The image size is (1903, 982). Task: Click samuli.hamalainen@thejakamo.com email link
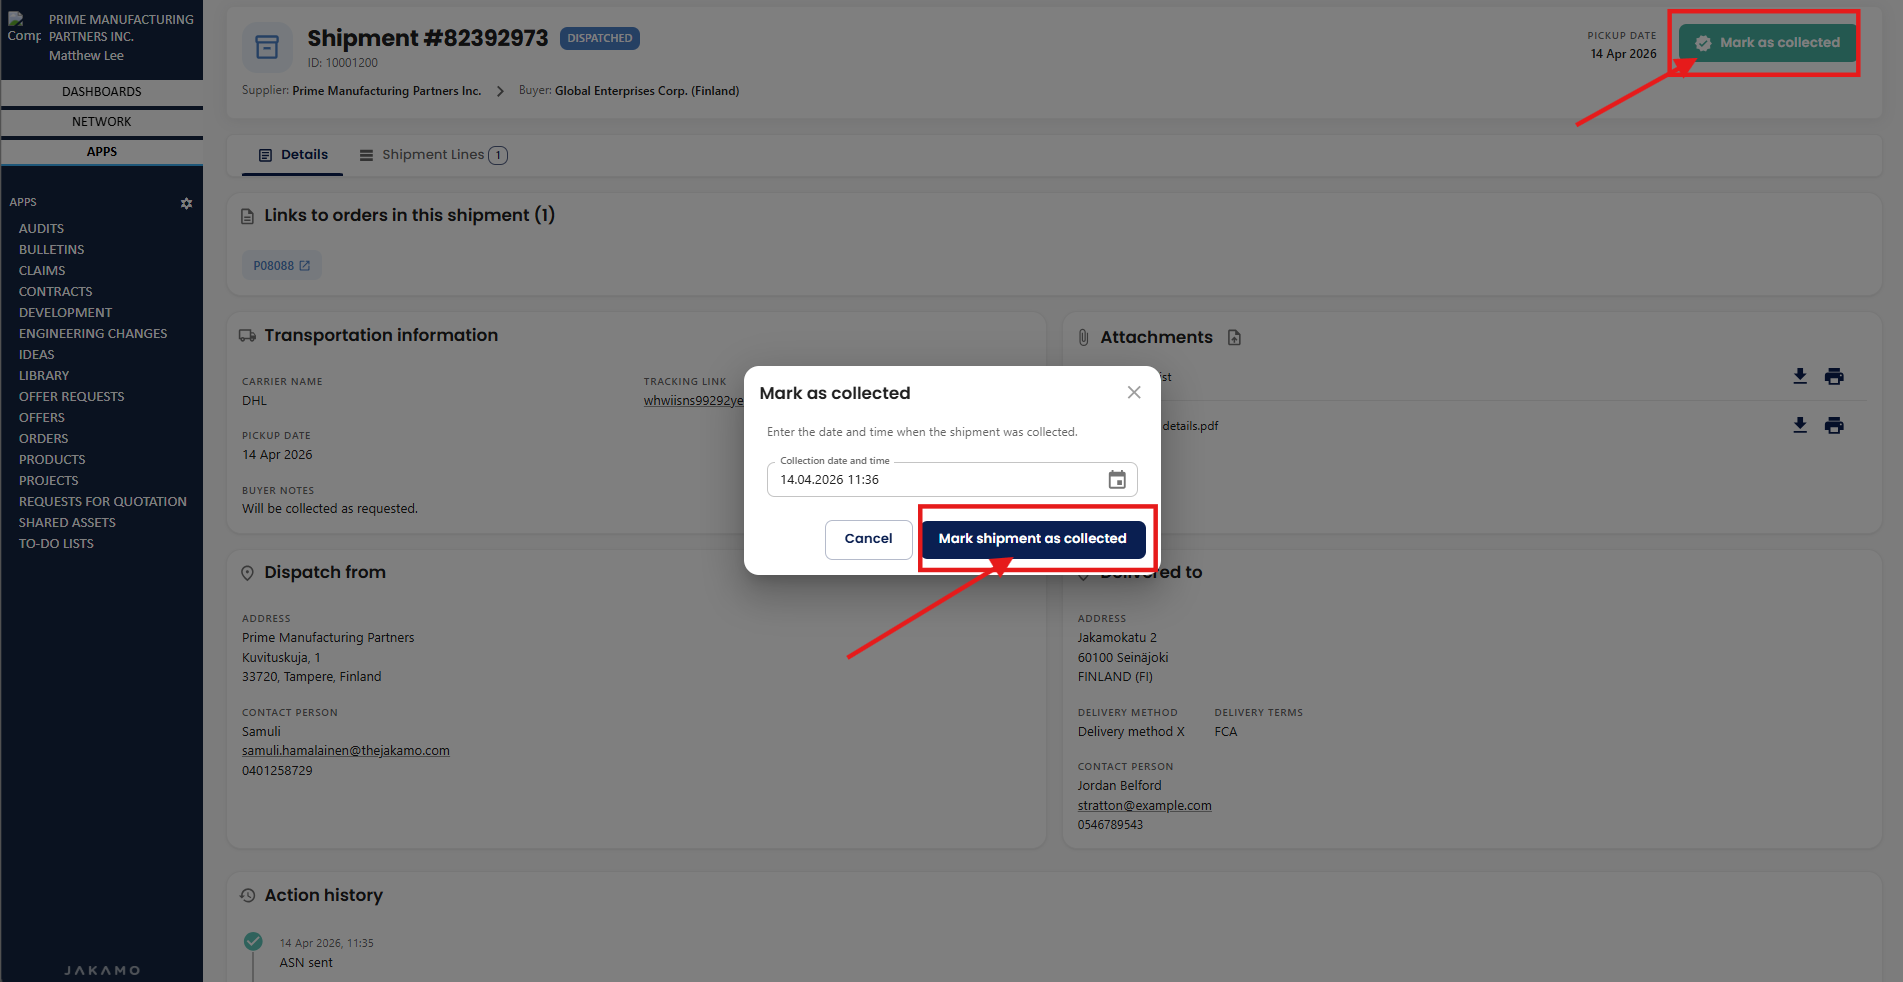(x=345, y=751)
